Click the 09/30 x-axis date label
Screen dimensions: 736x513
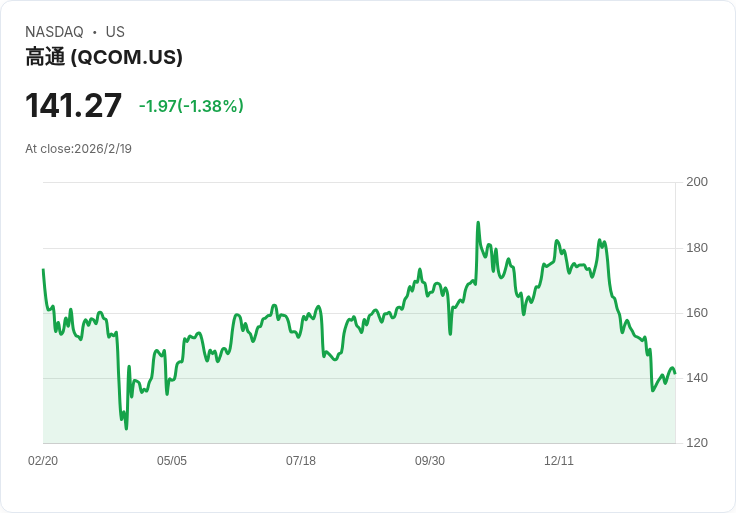(430, 460)
